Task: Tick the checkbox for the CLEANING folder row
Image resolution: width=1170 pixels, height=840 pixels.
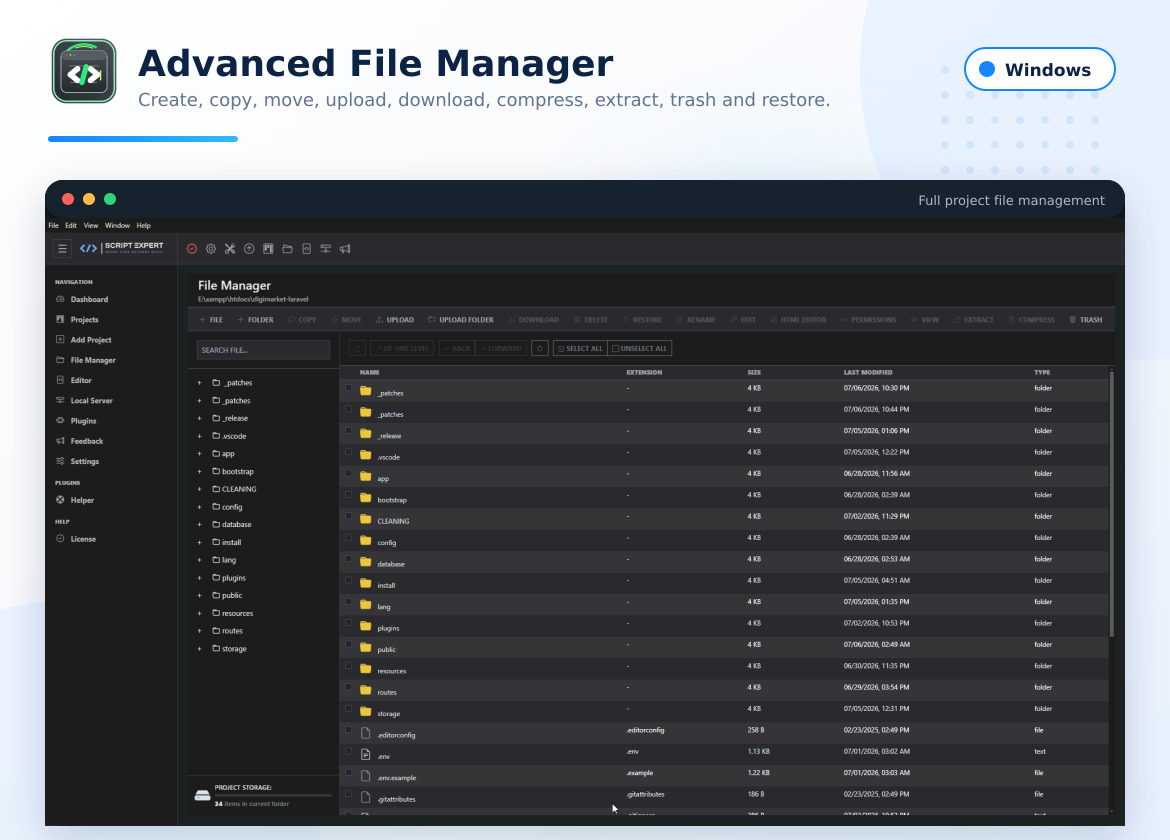Action: tap(348, 515)
